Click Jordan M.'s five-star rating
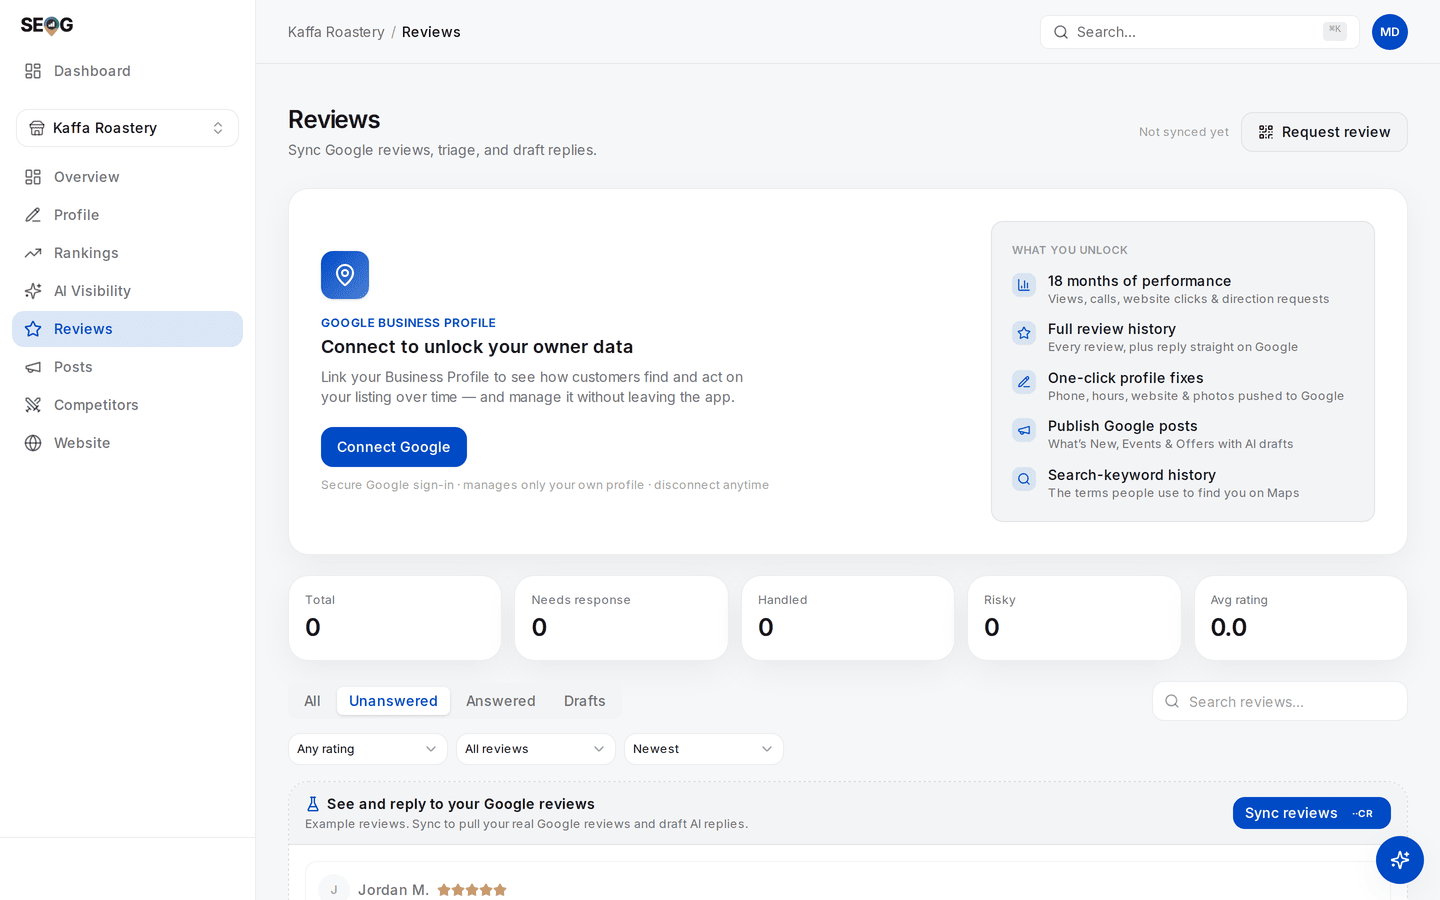This screenshot has height=900, width=1440. [472, 890]
